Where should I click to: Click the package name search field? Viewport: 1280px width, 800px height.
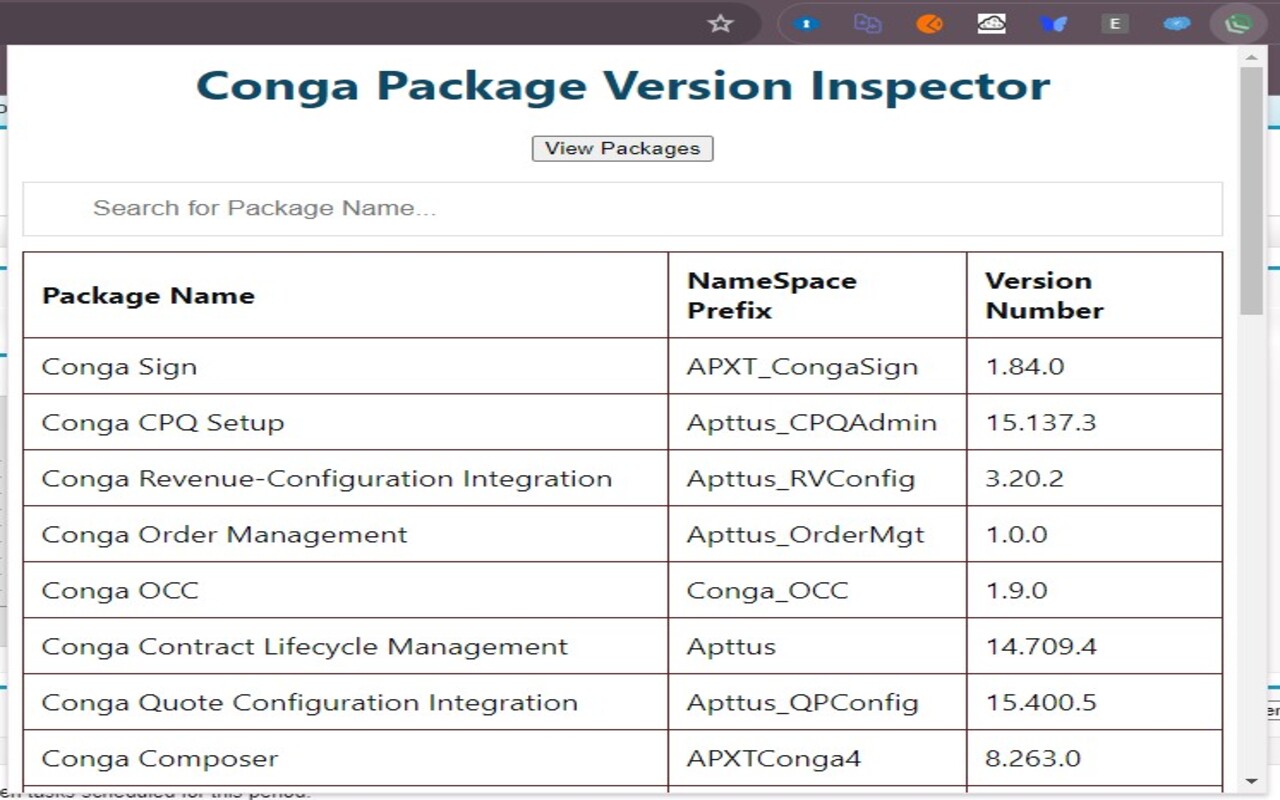pyautogui.click(x=622, y=208)
